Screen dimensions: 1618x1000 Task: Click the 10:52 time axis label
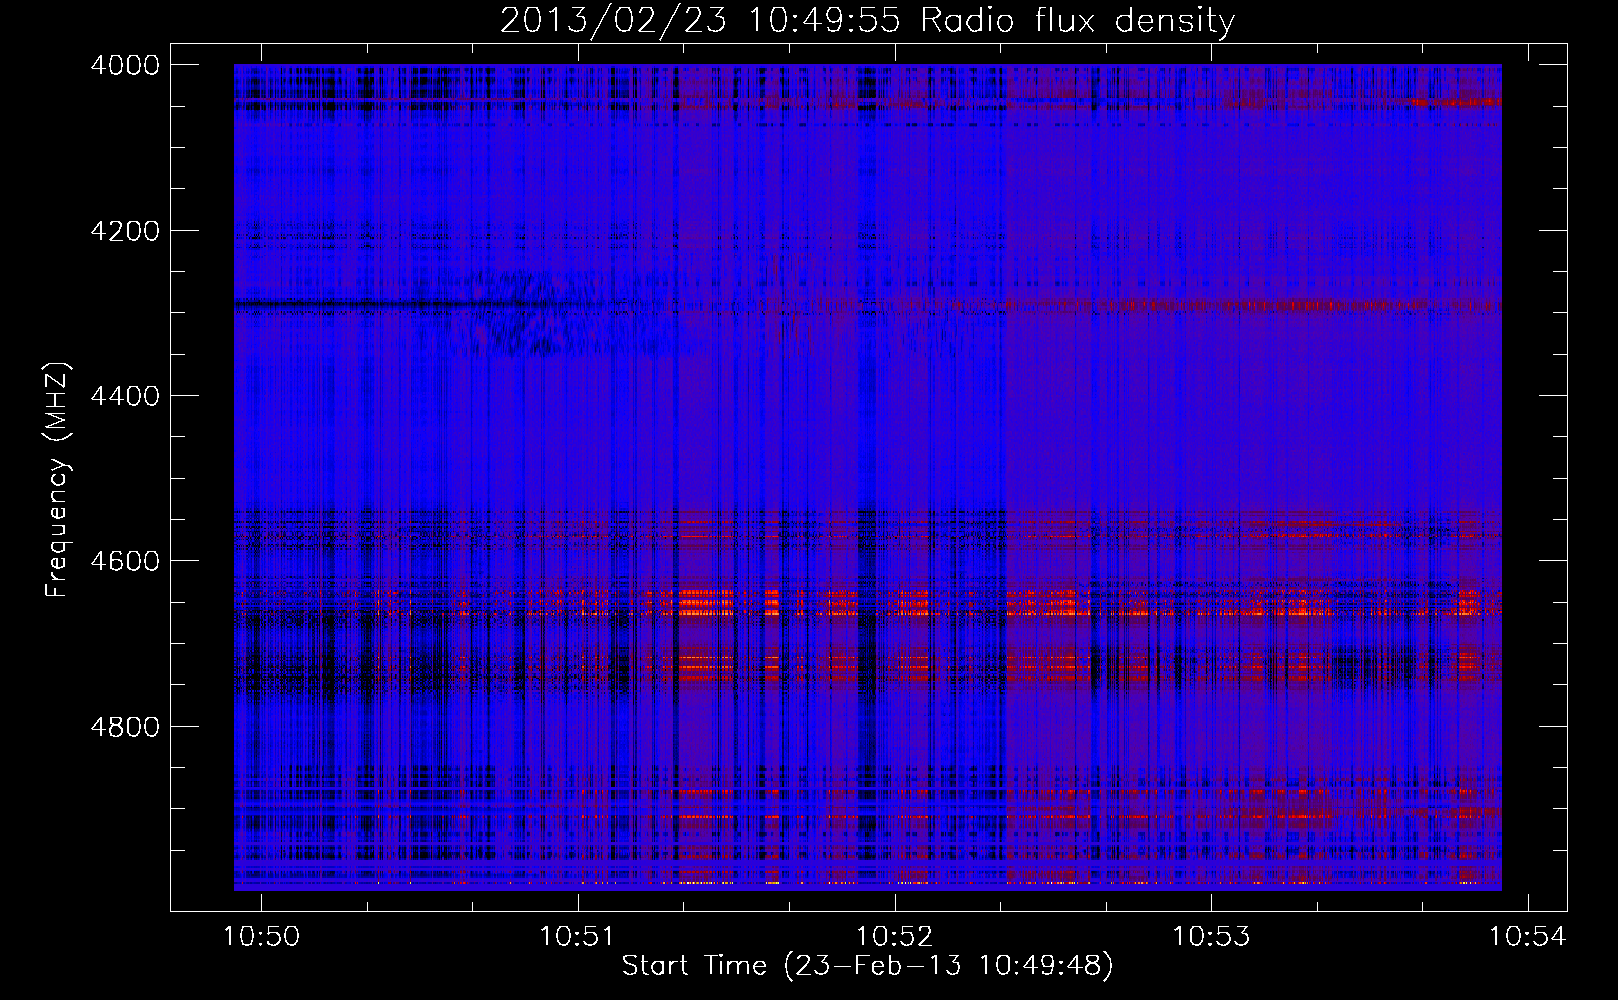(894, 937)
